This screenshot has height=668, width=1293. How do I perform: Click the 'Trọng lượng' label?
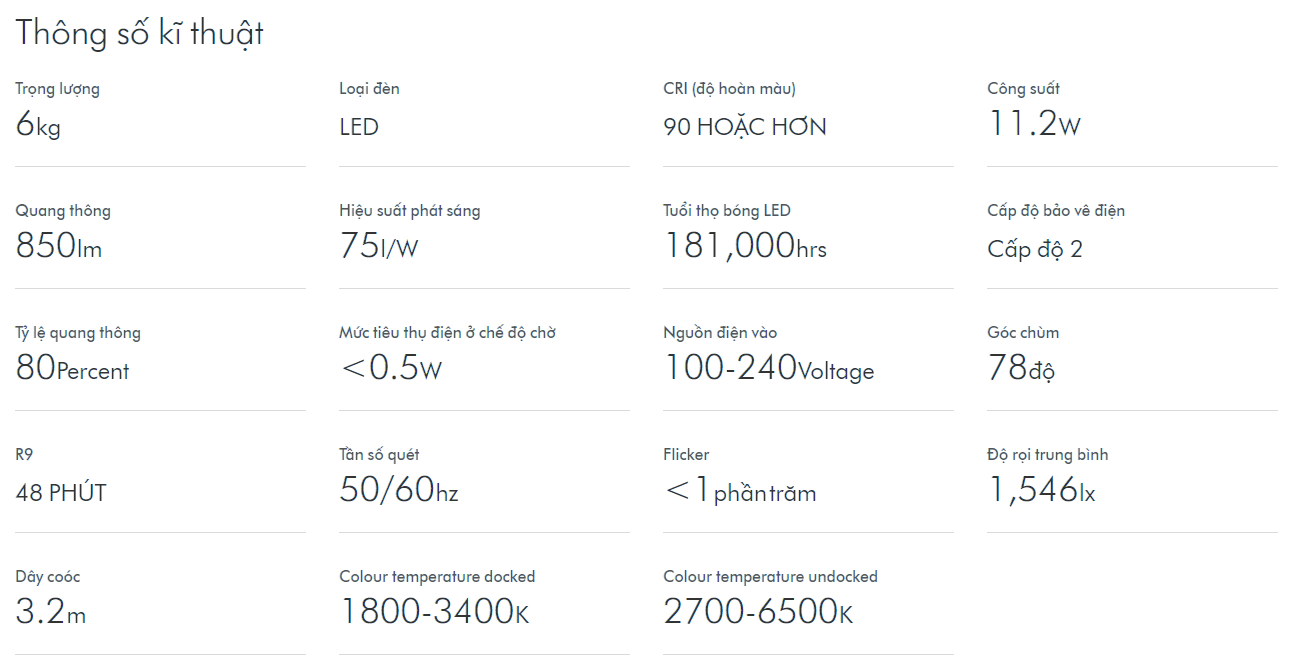point(57,89)
